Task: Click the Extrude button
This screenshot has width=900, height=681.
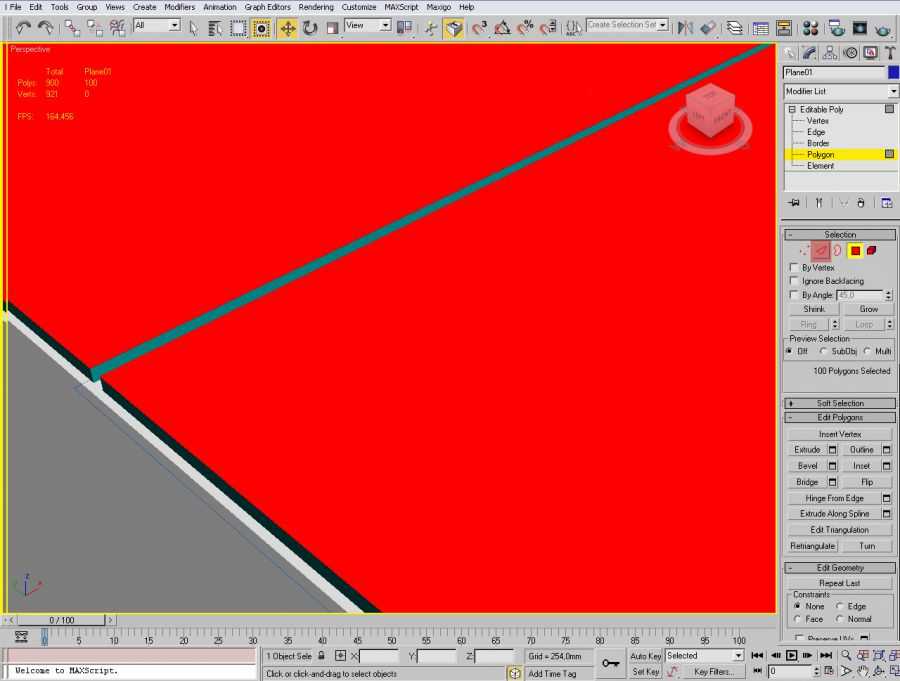Action: [x=807, y=450]
